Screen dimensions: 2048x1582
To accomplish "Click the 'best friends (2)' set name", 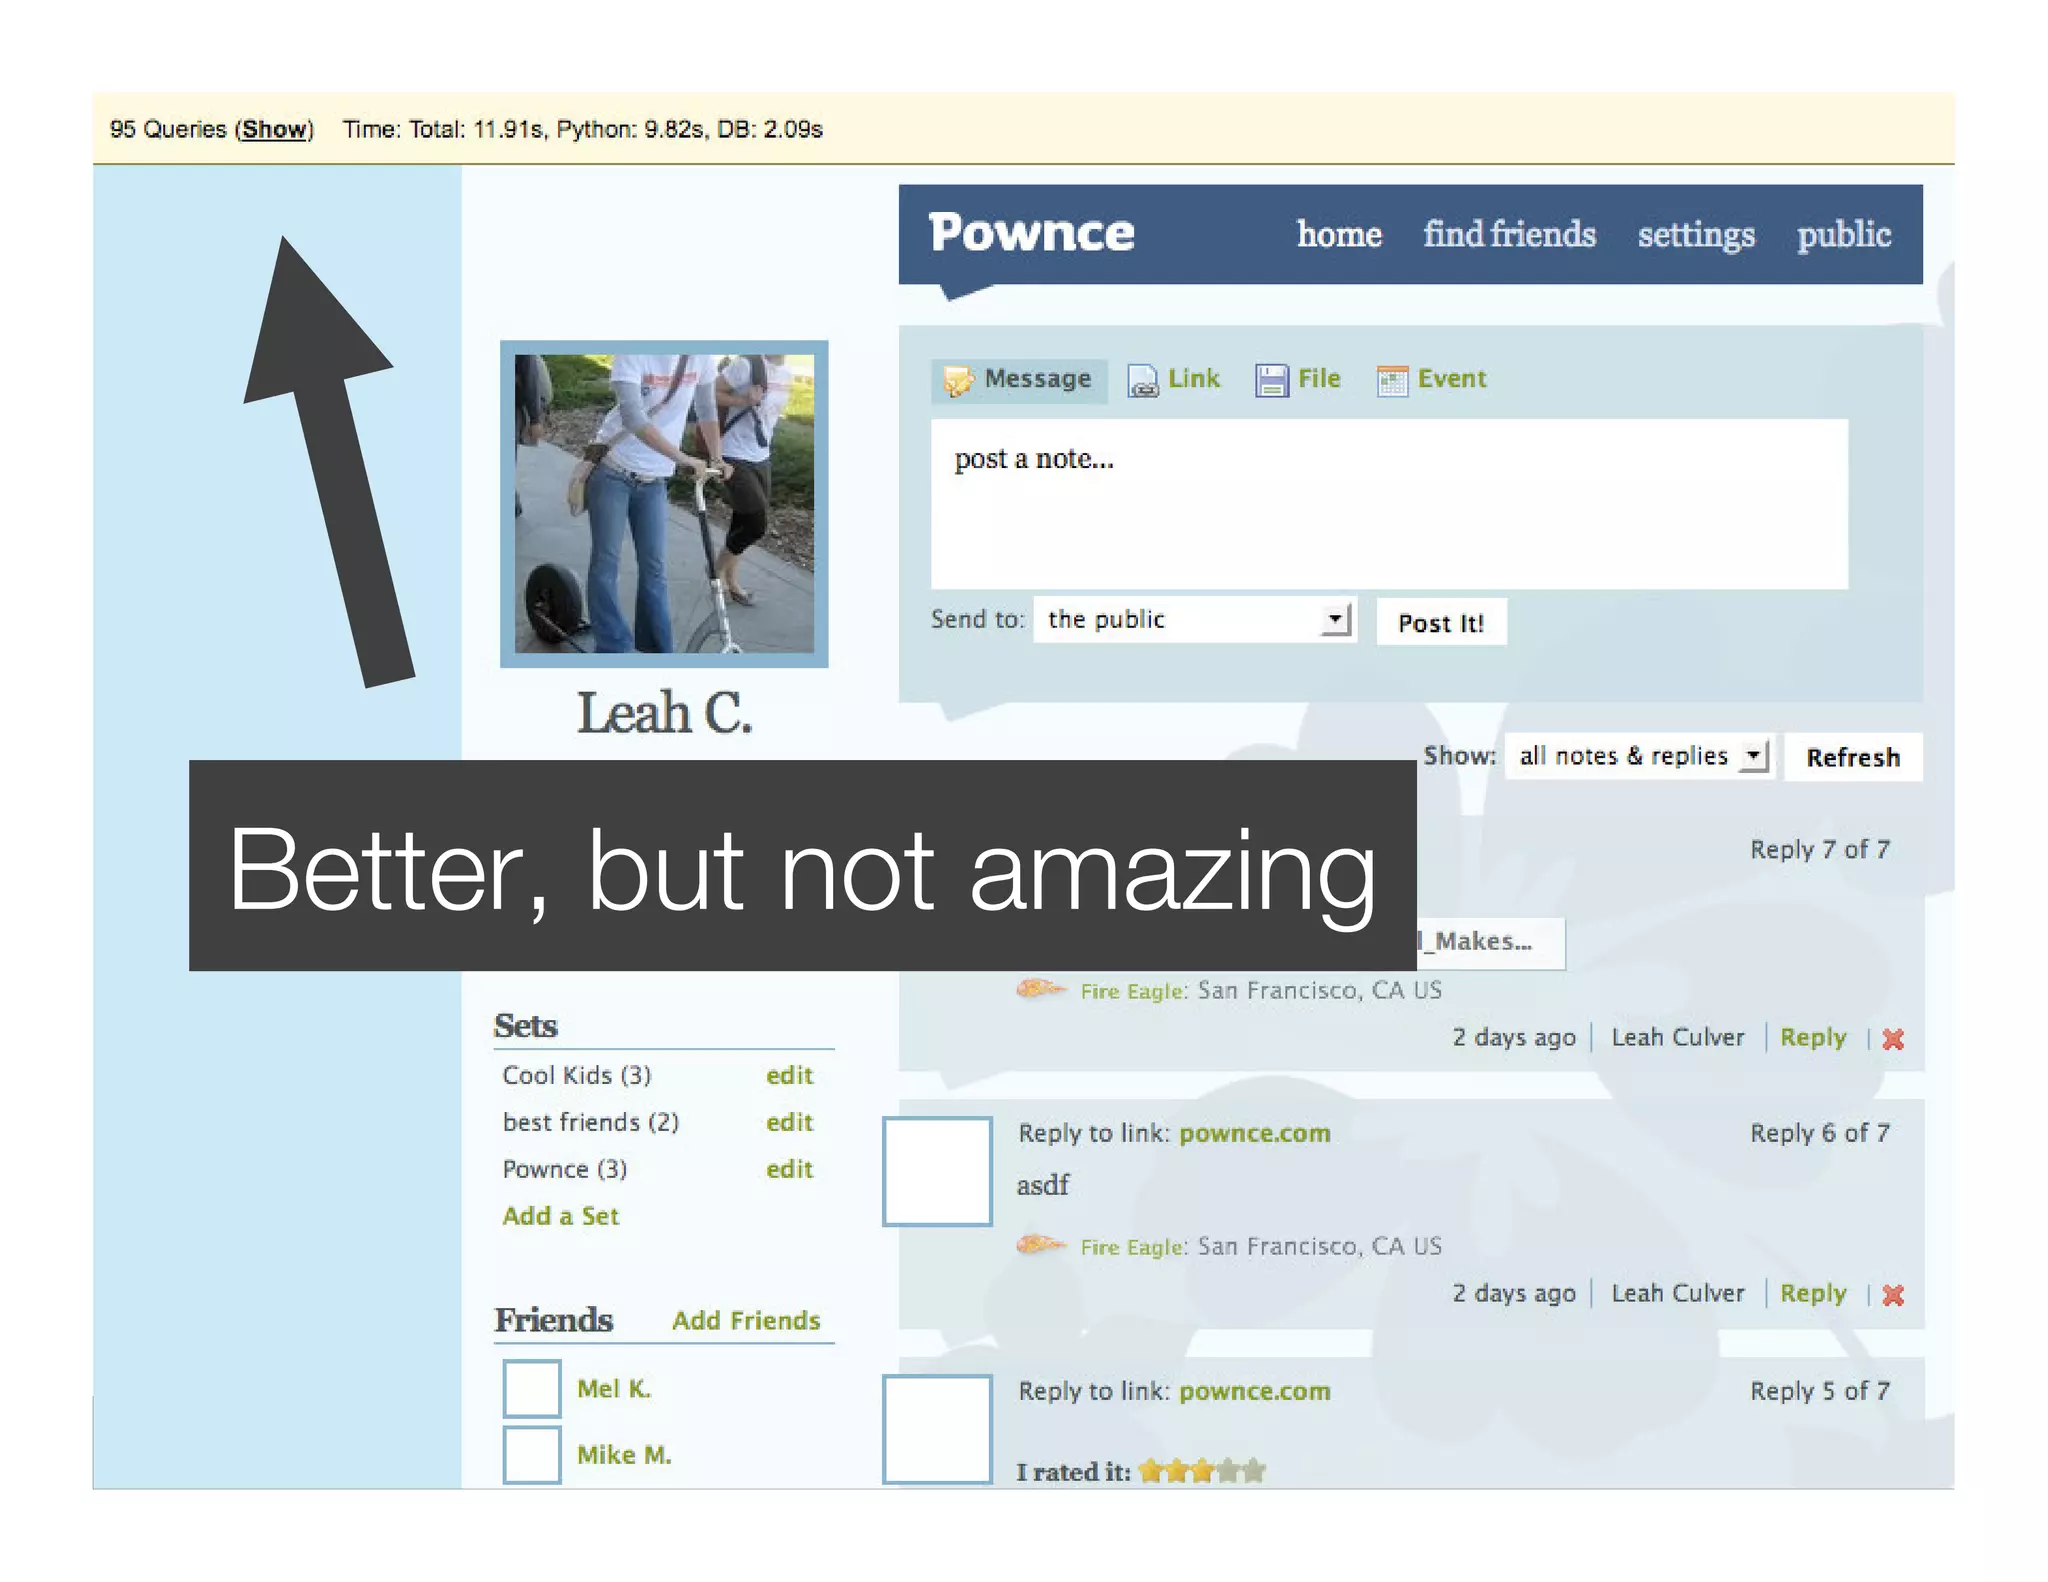I will click(x=591, y=1122).
